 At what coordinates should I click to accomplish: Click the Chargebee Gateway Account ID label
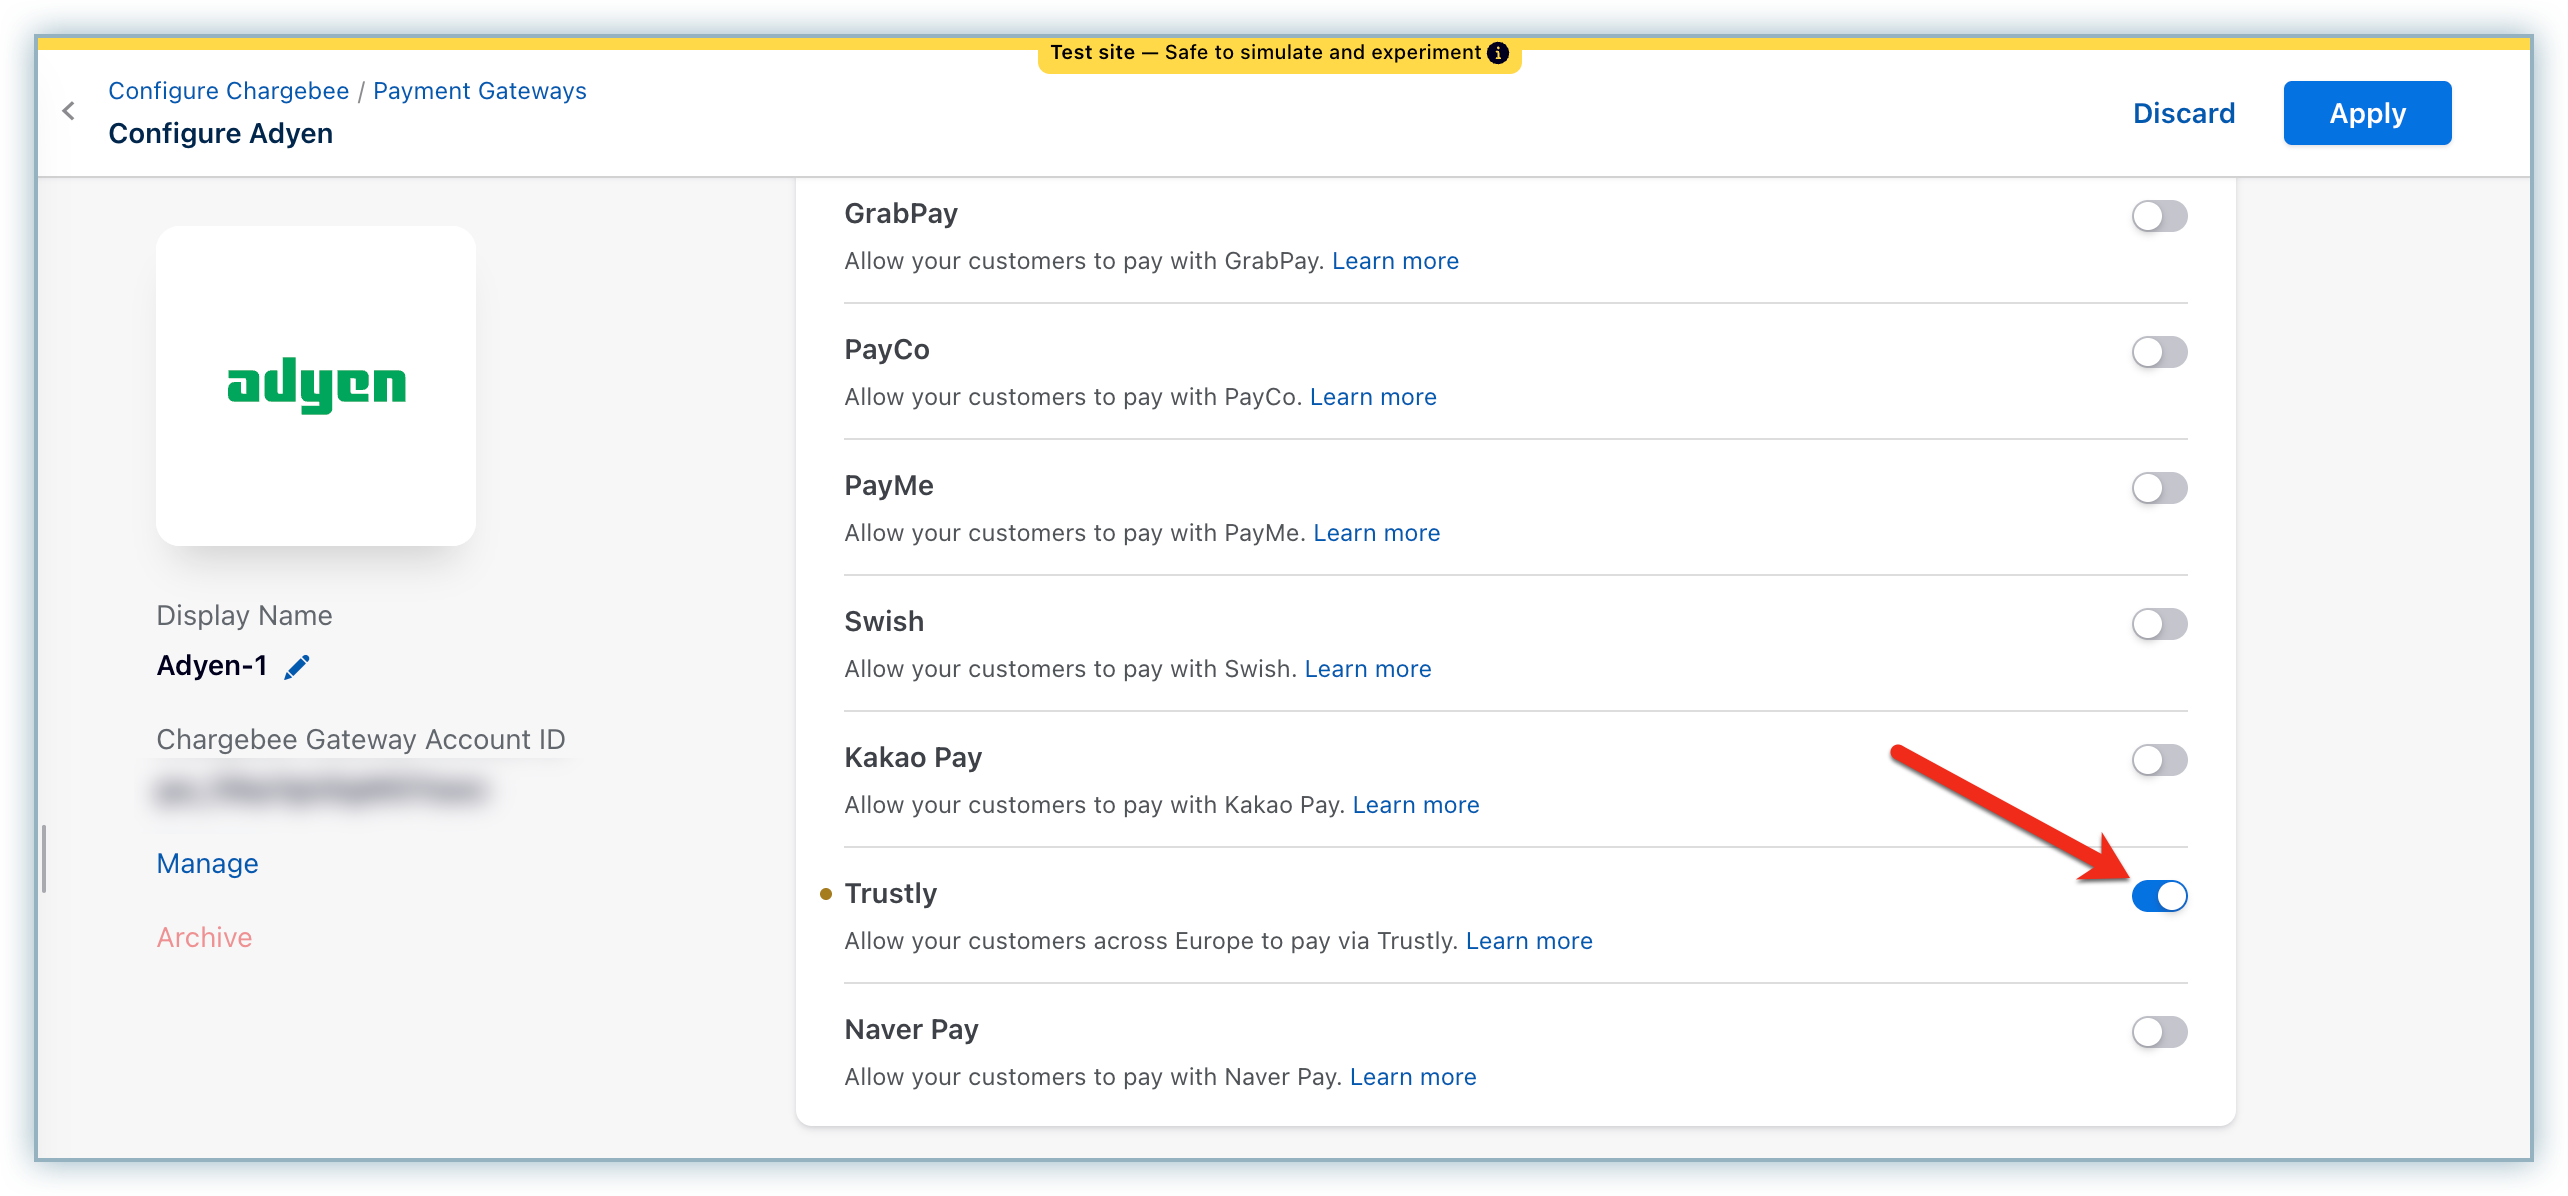coord(361,740)
